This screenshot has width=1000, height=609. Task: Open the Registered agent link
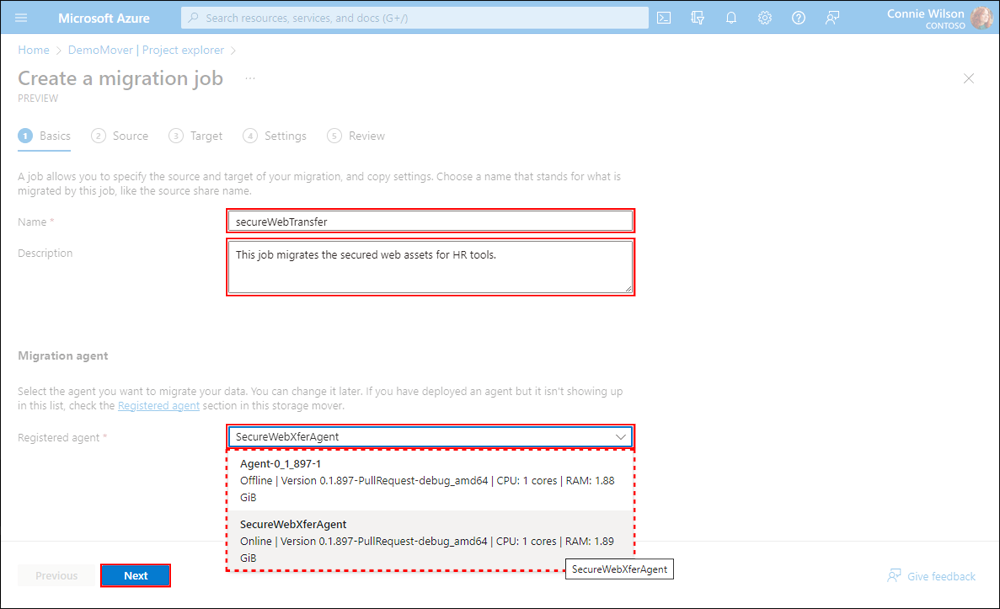(x=159, y=406)
